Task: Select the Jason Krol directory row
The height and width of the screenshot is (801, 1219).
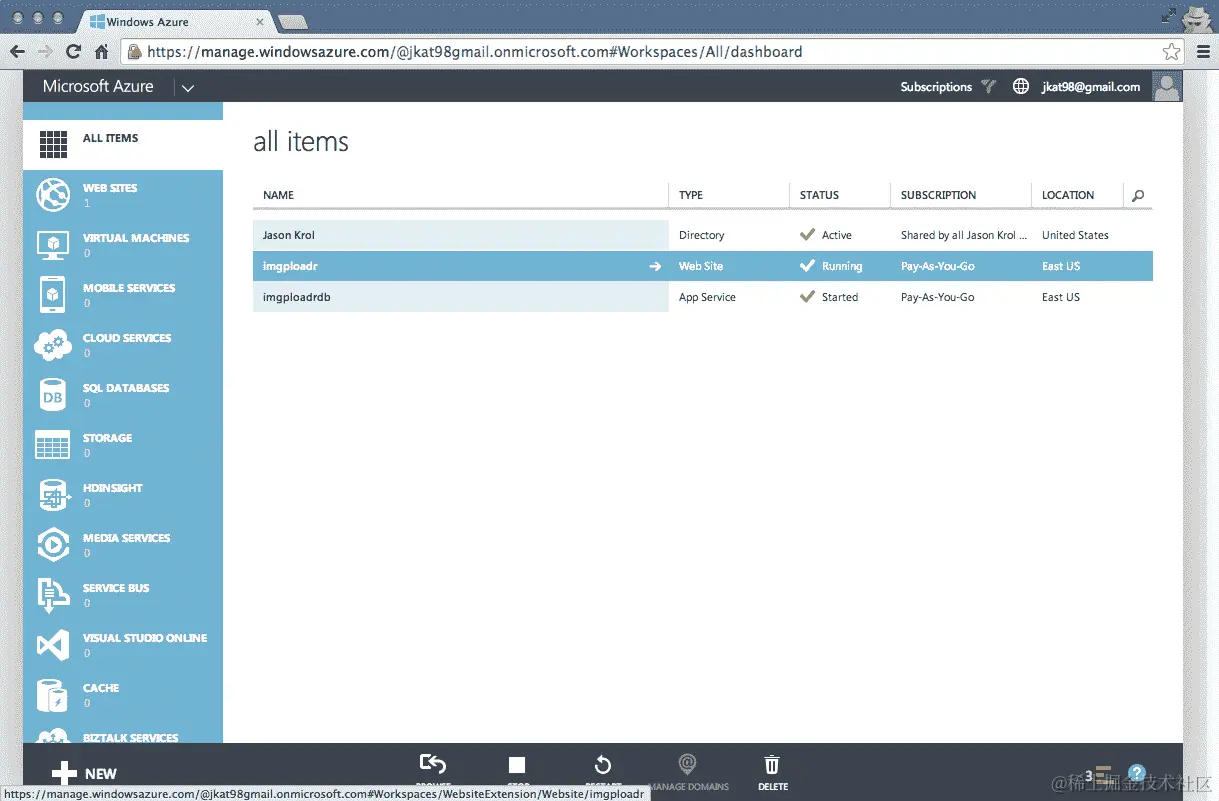Action: tap(703, 235)
